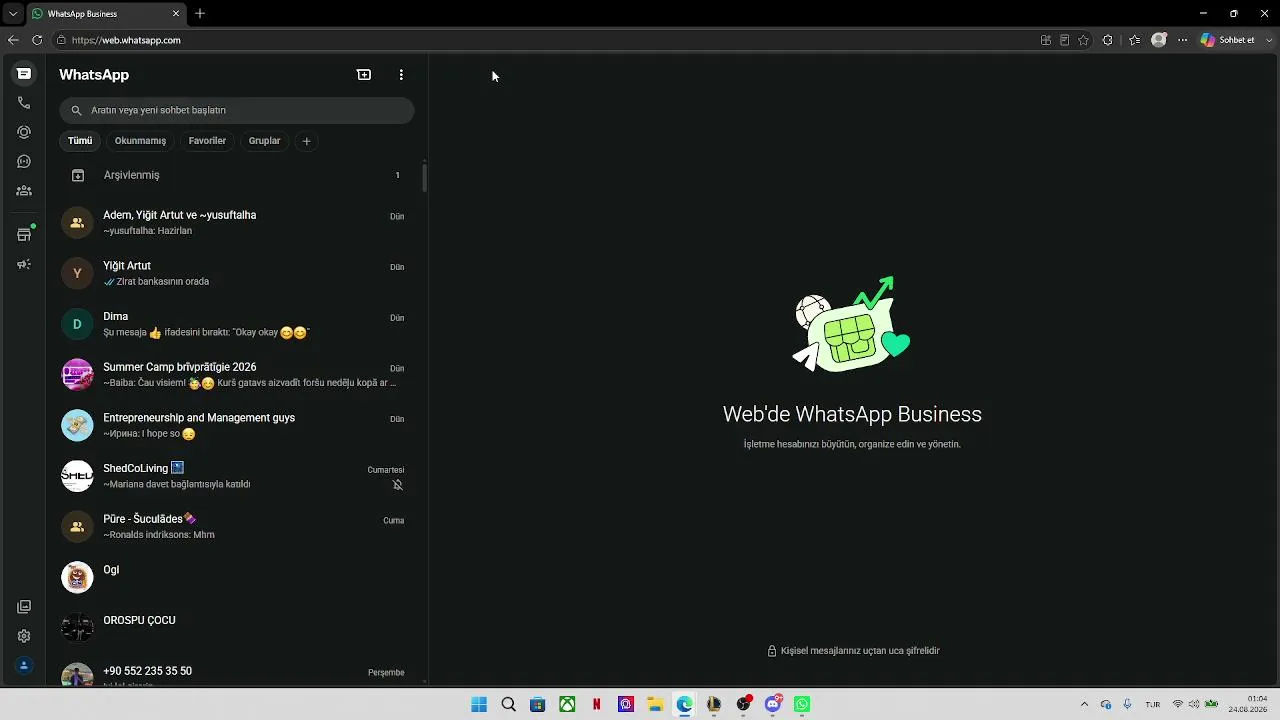This screenshot has width=1280, height=720.
Task: Click the address bar URL web.whatsapp.com
Action: (x=126, y=40)
